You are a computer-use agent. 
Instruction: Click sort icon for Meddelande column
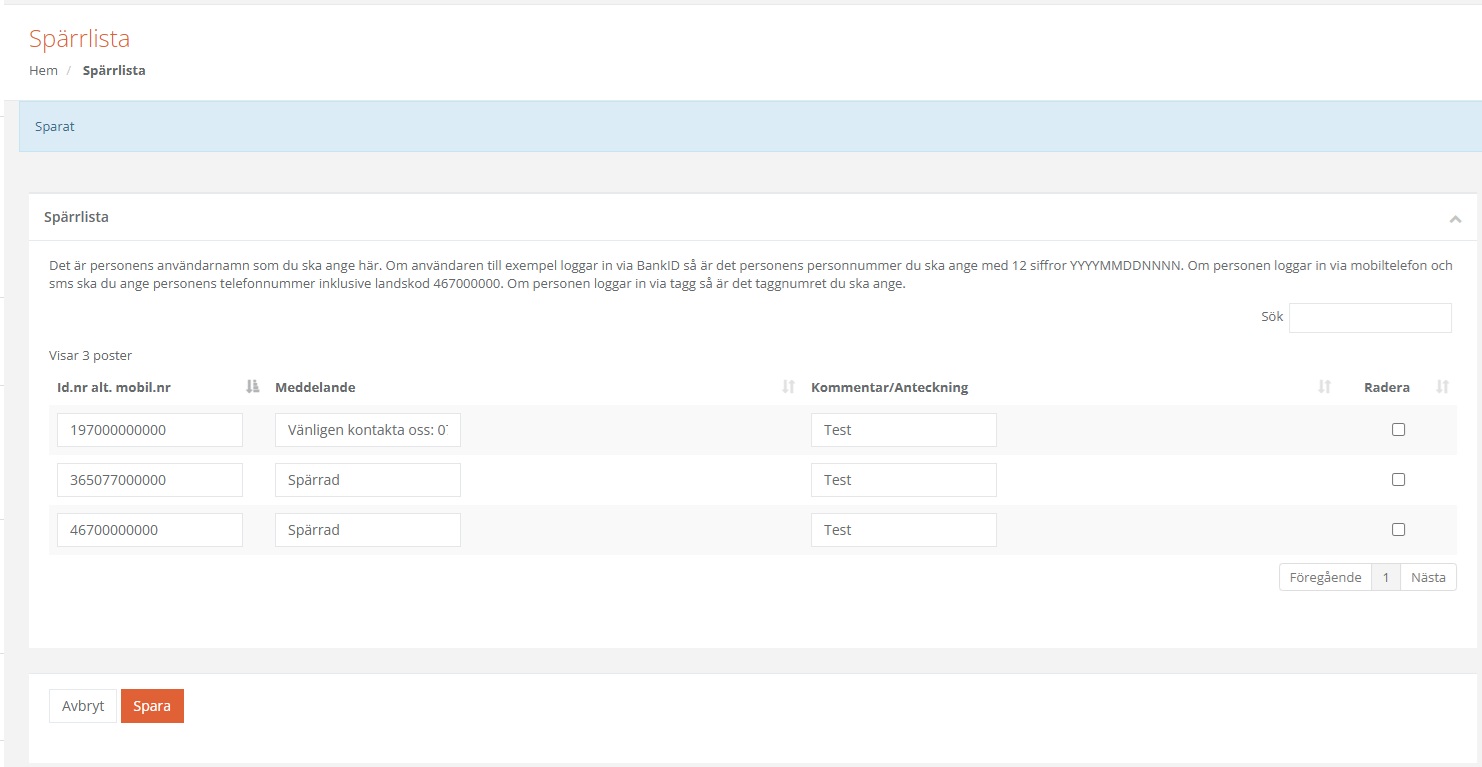[x=788, y=387]
